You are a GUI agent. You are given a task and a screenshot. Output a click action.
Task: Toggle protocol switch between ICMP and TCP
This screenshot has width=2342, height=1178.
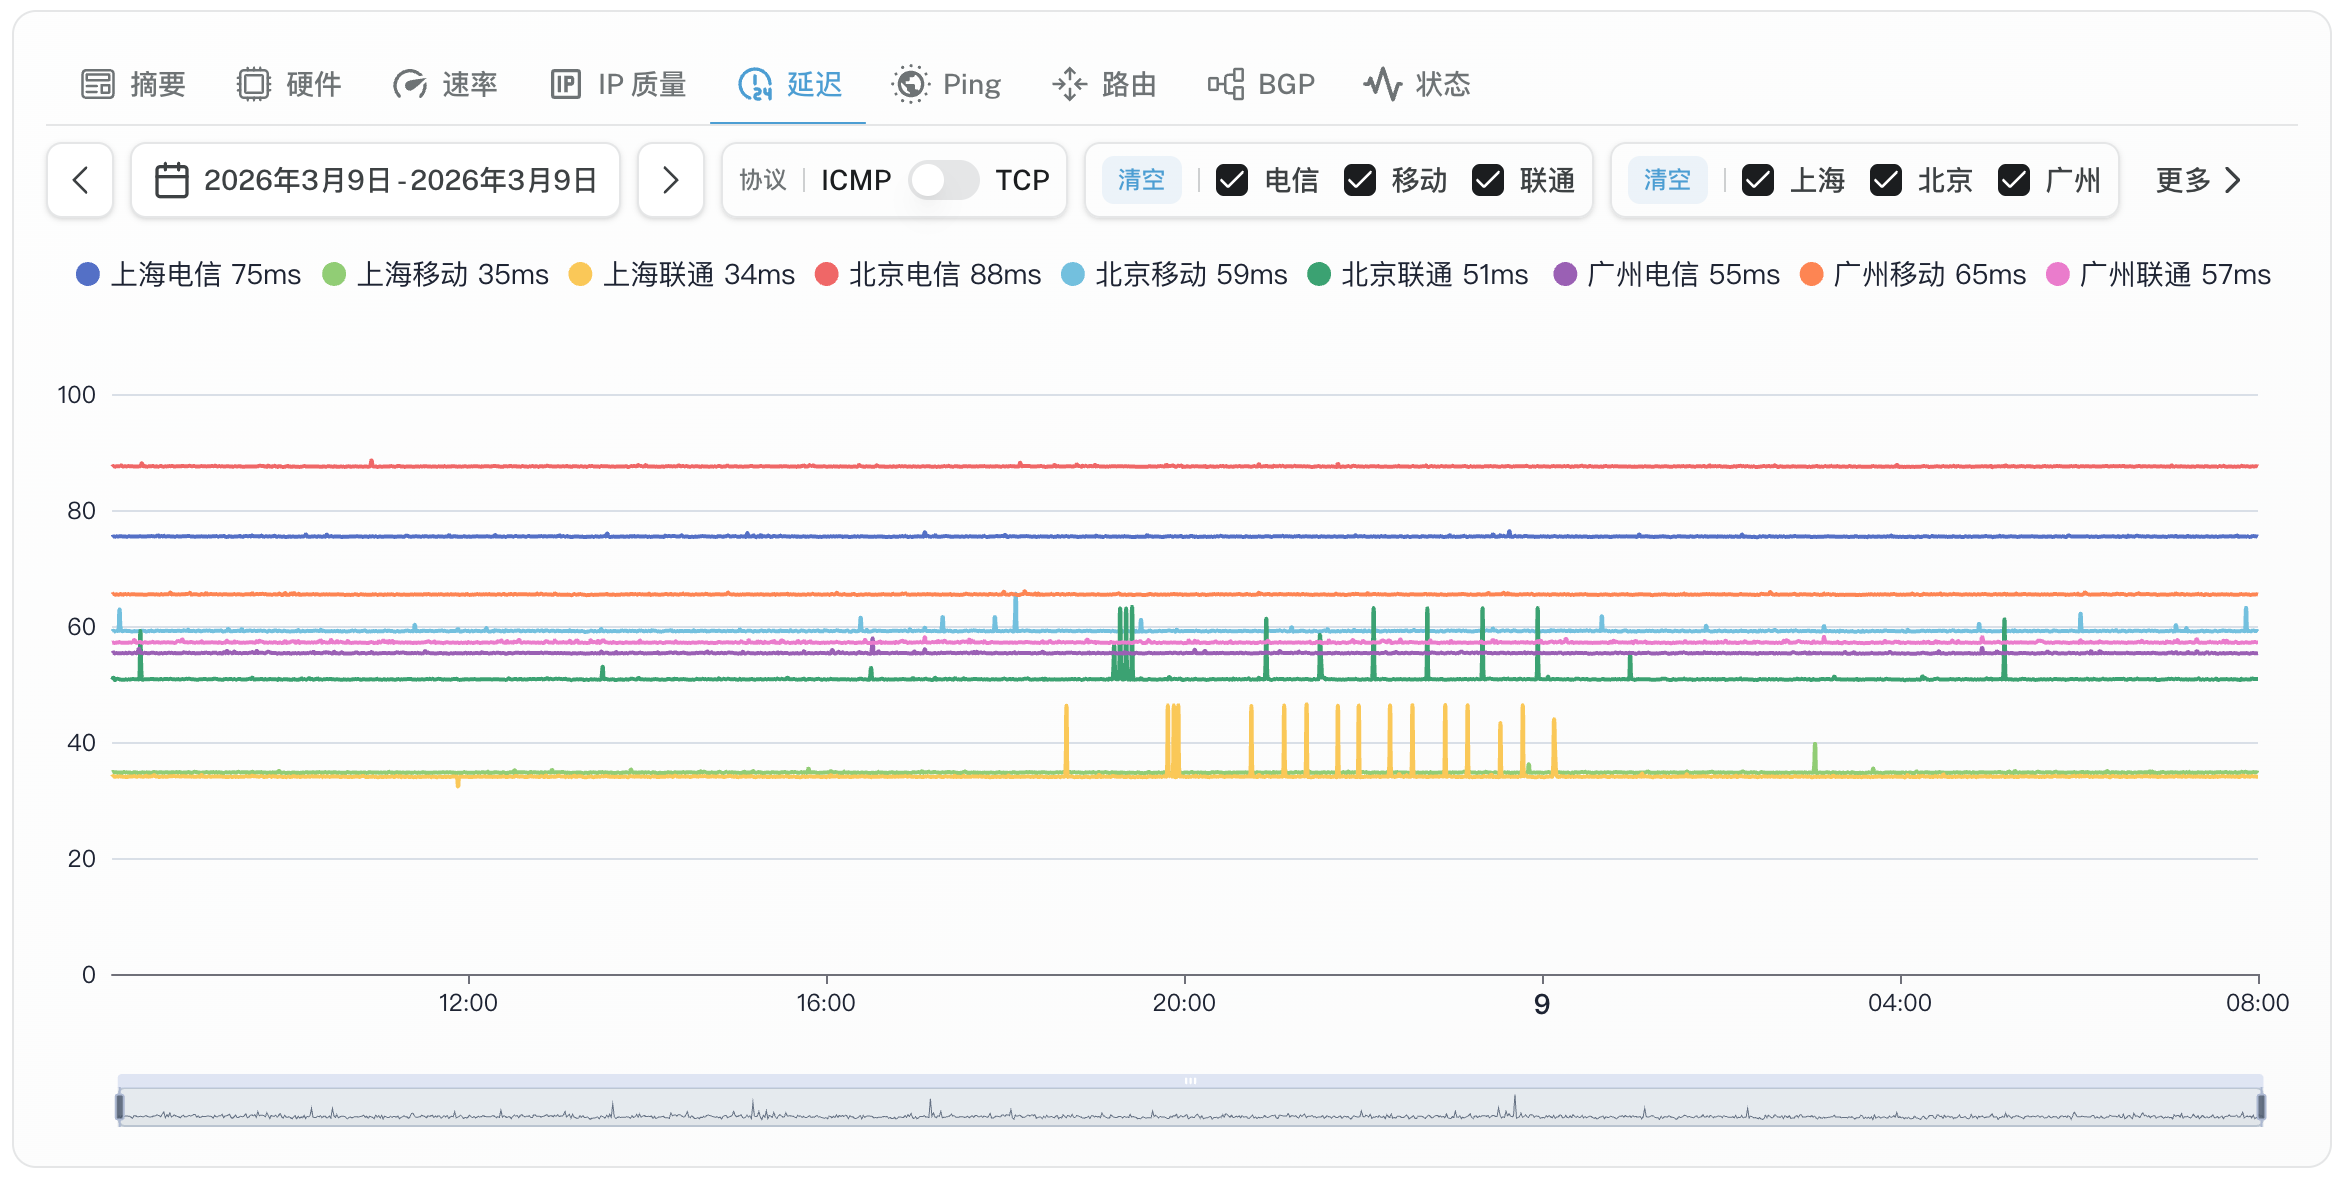tap(943, 180)
